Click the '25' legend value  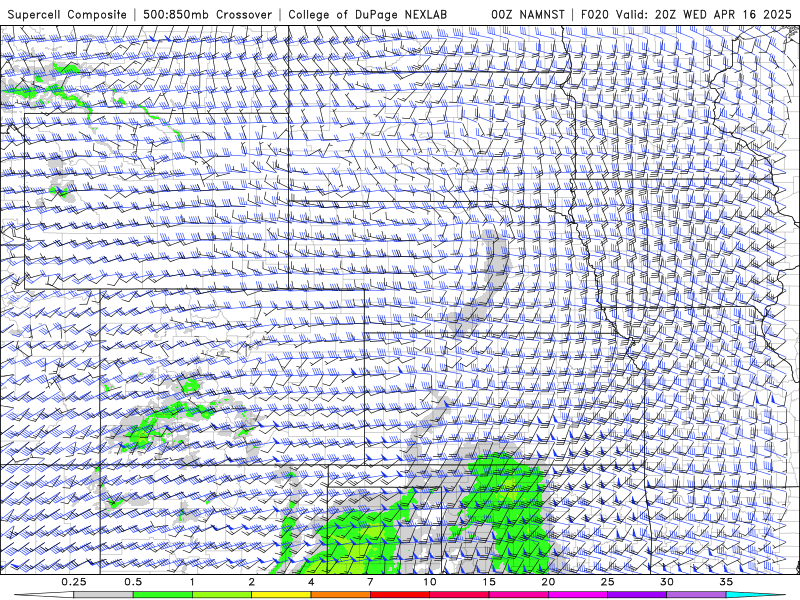tap(607, 582)
